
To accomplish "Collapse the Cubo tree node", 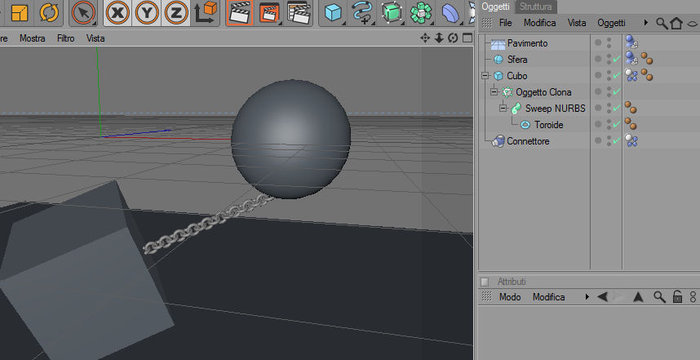I will coord(485,76).
